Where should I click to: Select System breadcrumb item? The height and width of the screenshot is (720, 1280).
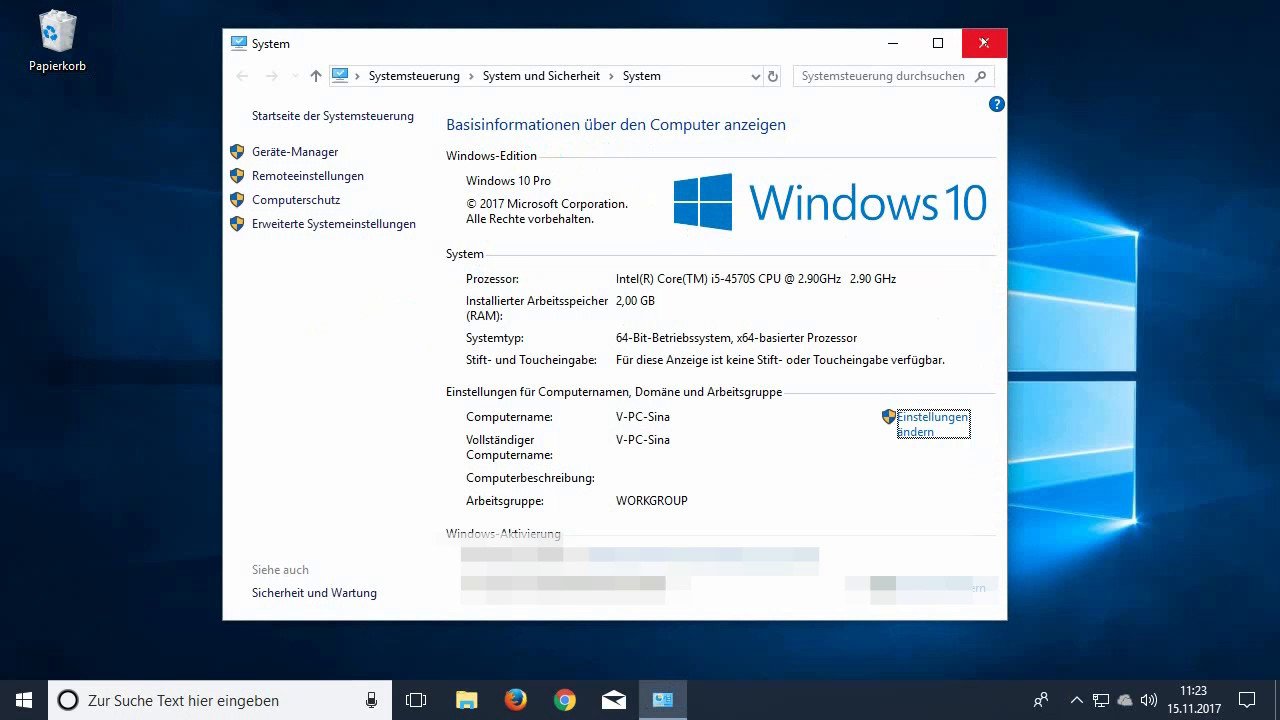point(641,76)
